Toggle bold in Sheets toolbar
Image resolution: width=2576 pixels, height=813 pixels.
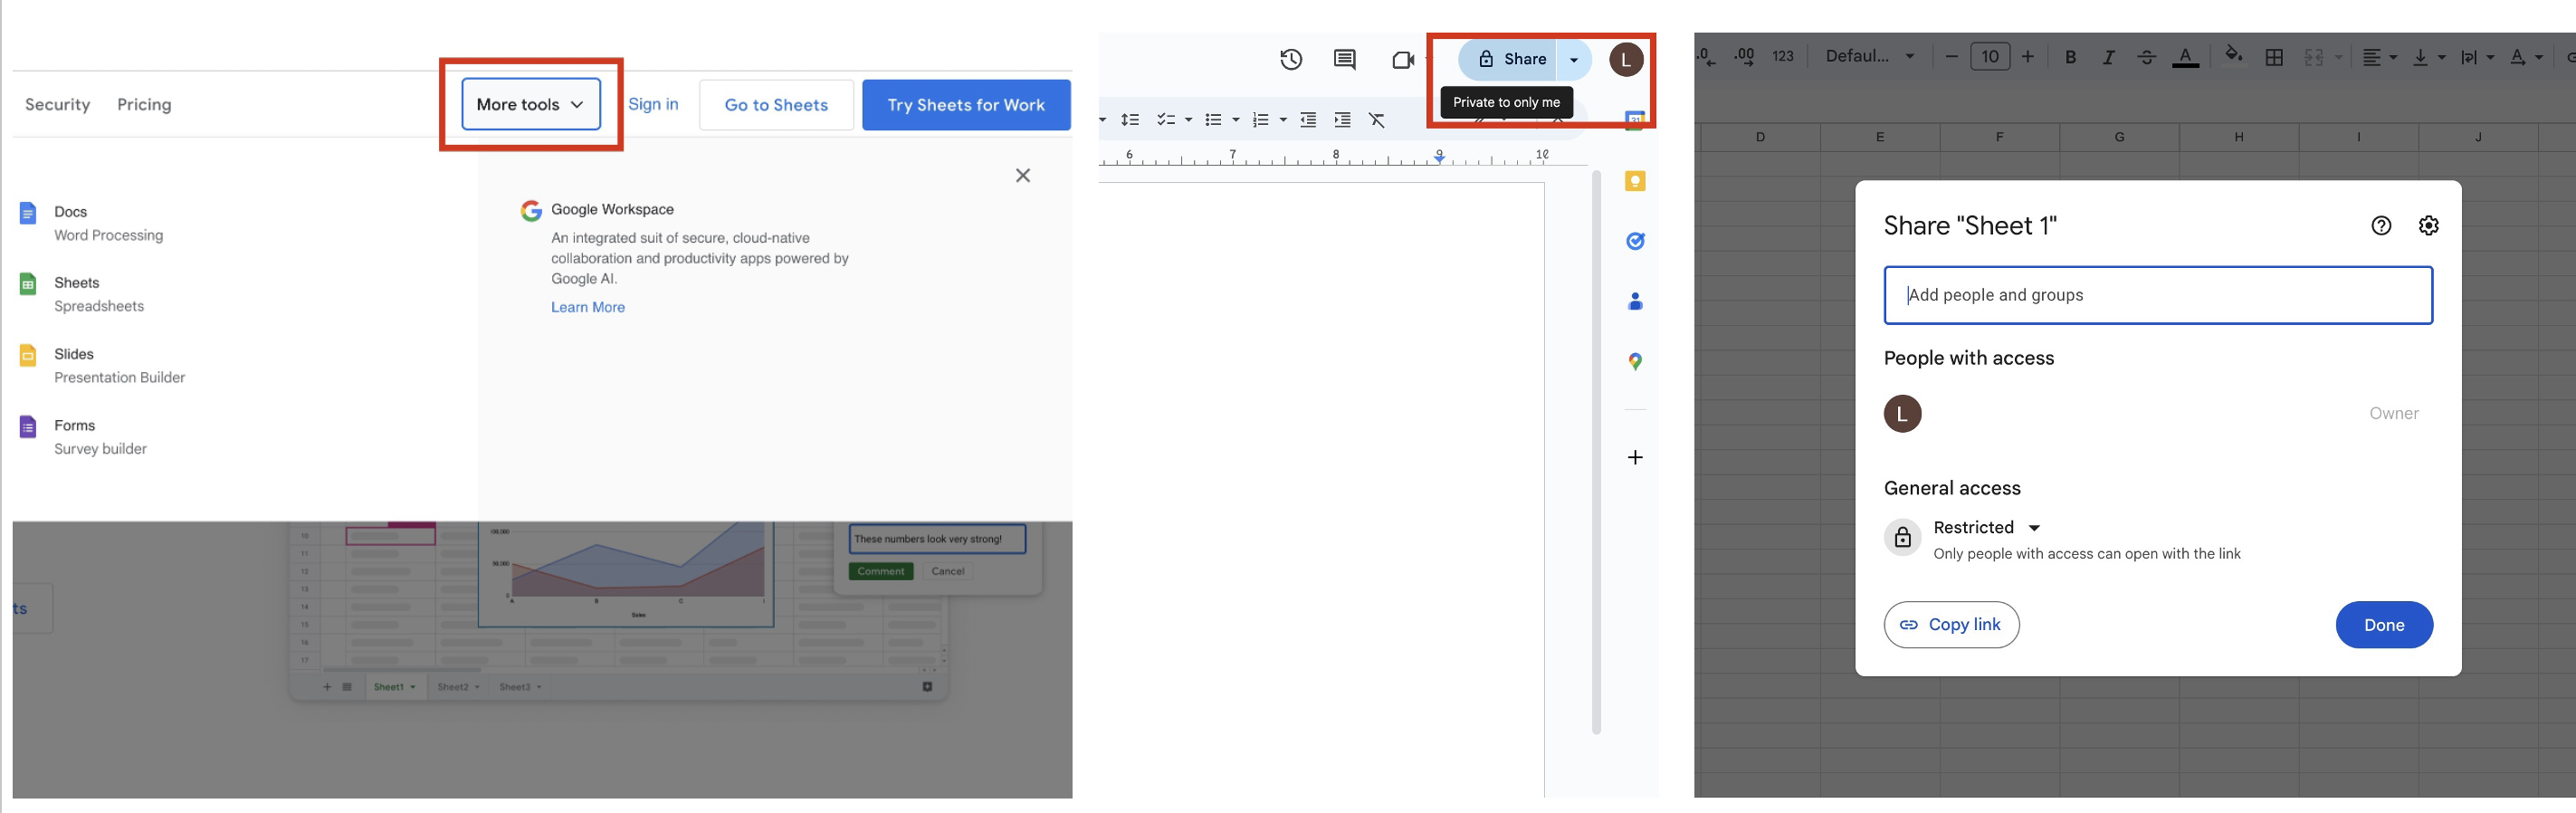pos(2071,57)
